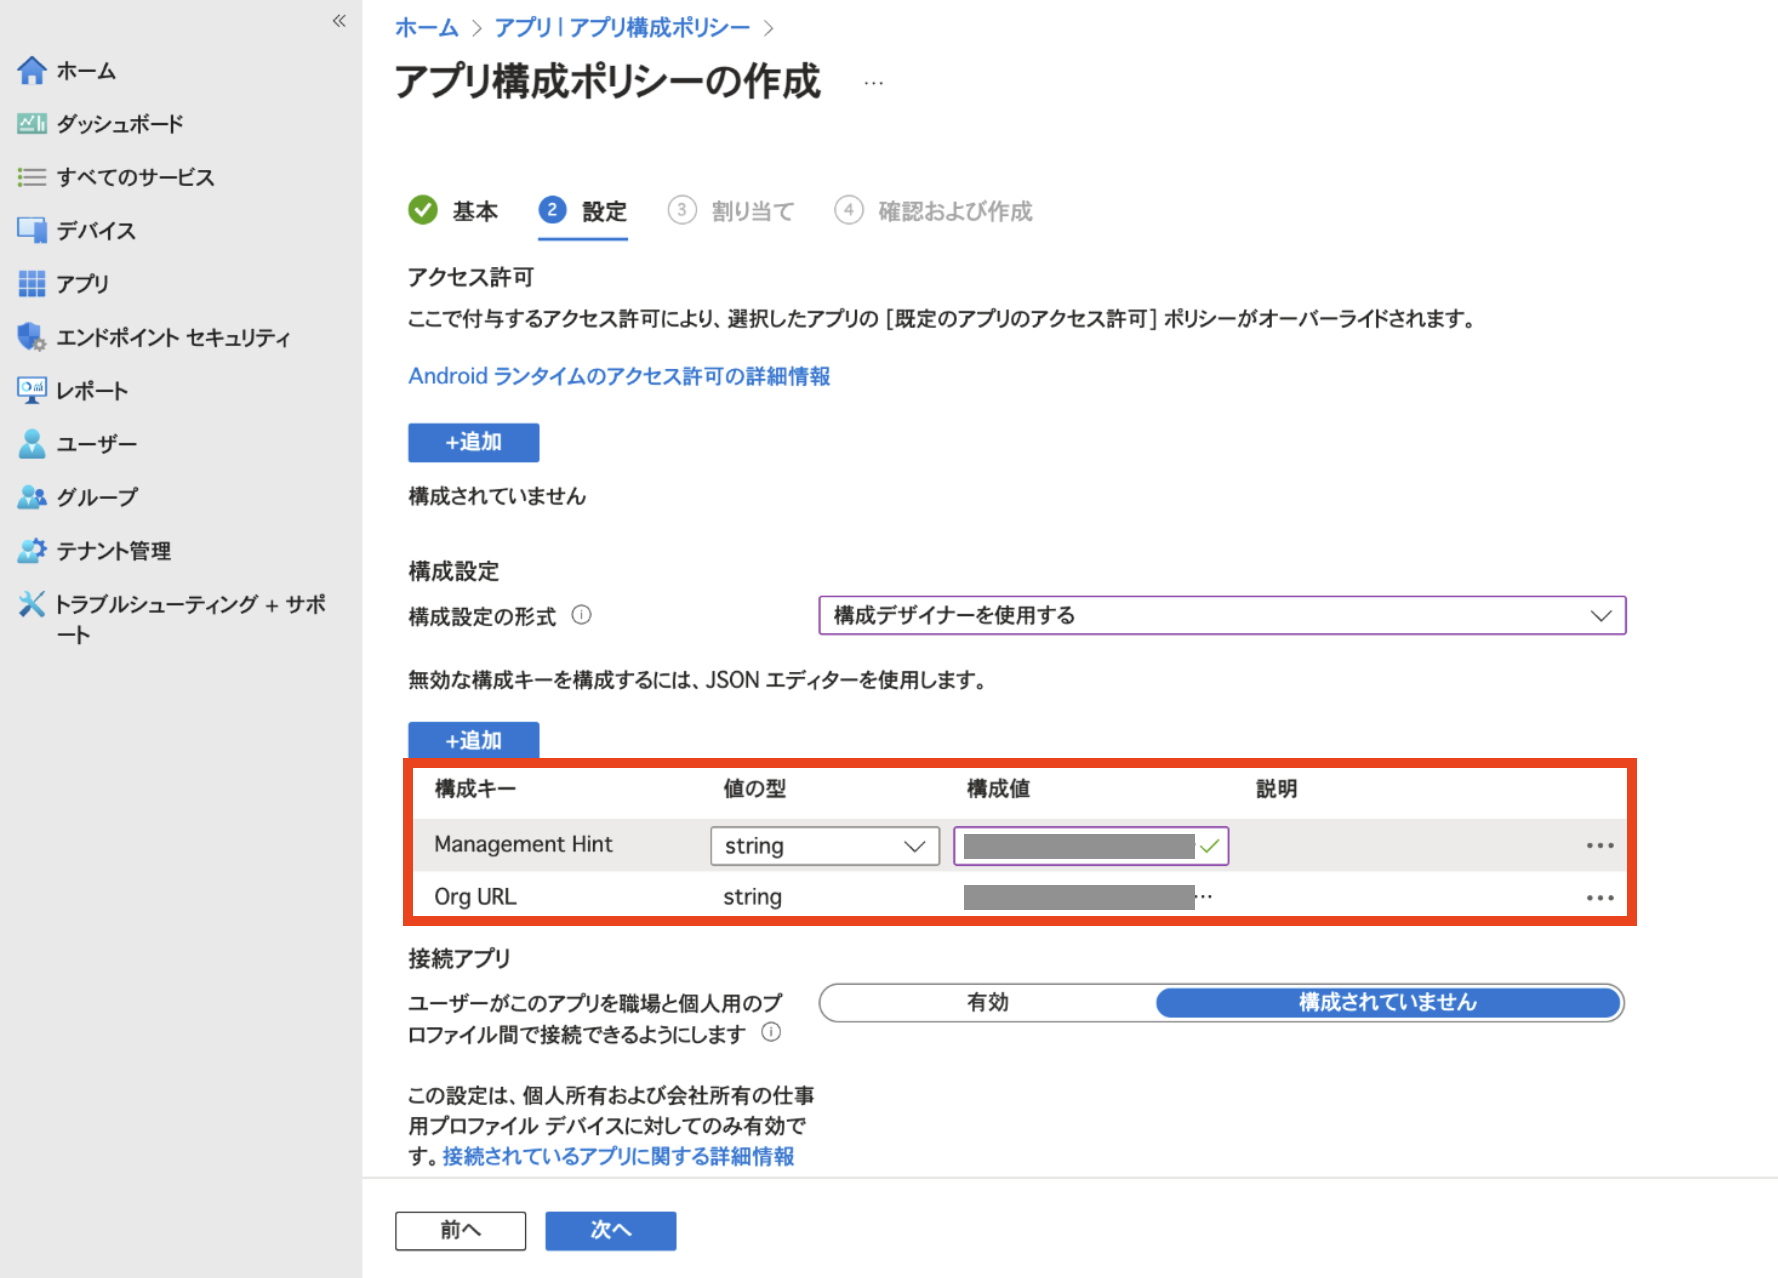Open Endpoint Security shield icon
1778x1278 pixels.
31,337
